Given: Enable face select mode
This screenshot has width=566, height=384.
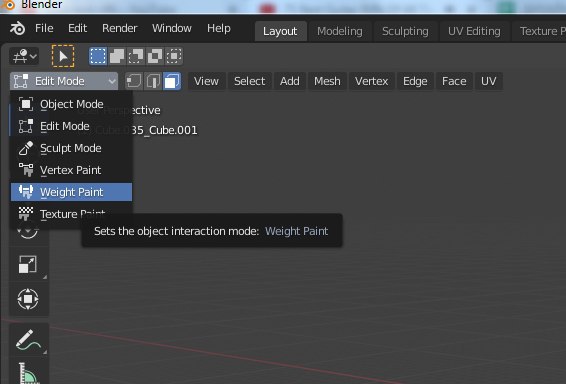Looking at the screenshot, I should (172, 81).
